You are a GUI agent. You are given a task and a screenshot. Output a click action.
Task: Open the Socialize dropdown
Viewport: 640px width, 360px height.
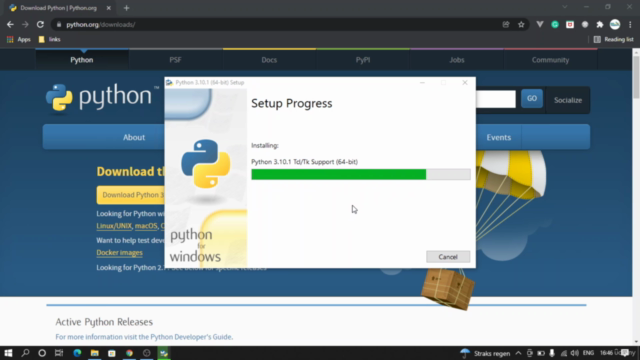click(x=568, y=100)
